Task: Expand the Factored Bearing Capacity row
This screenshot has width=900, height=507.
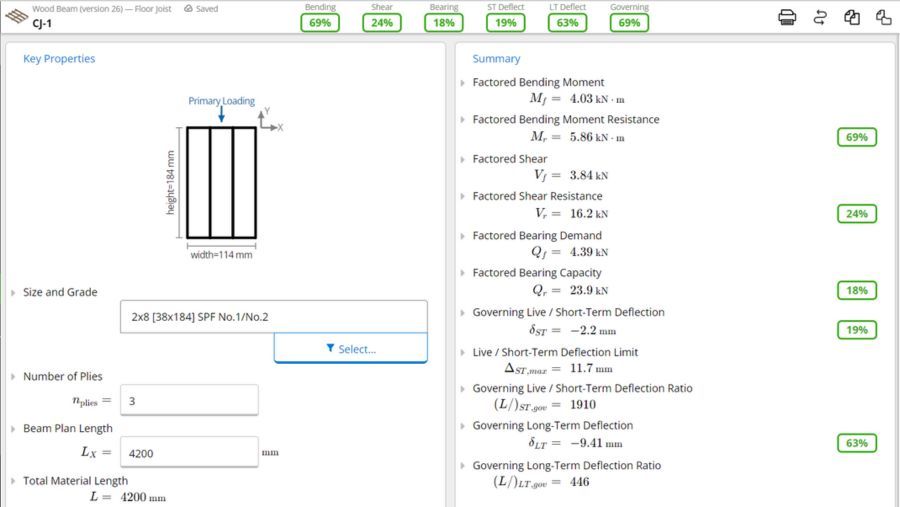Action: tap(463, 273)
